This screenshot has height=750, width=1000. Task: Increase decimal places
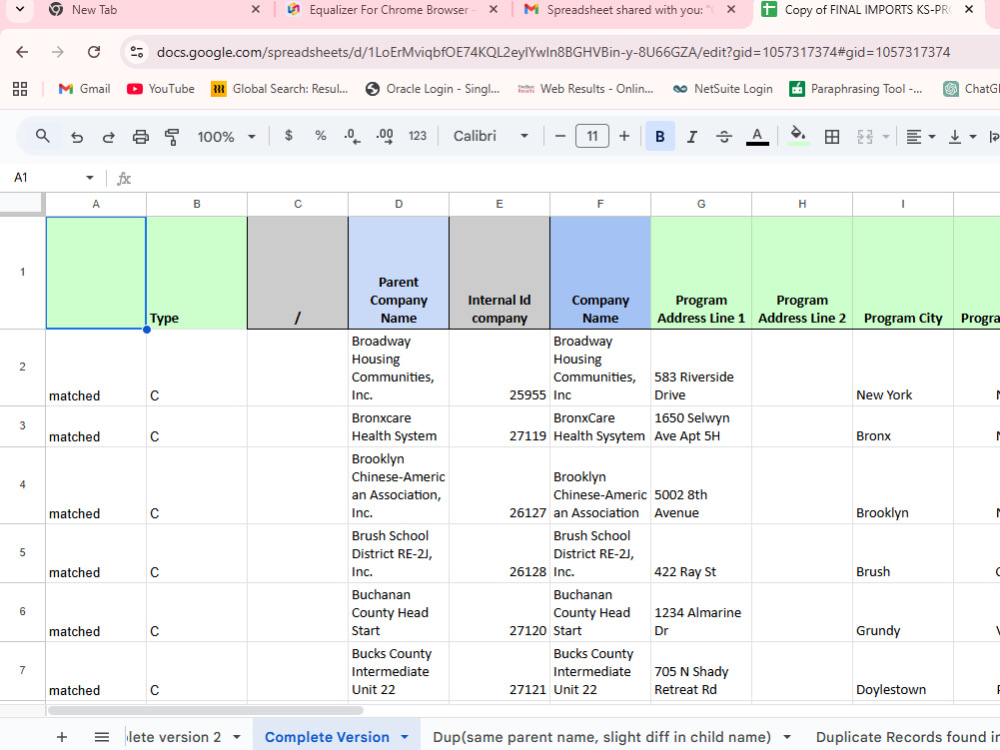click(x=385, y=136)
